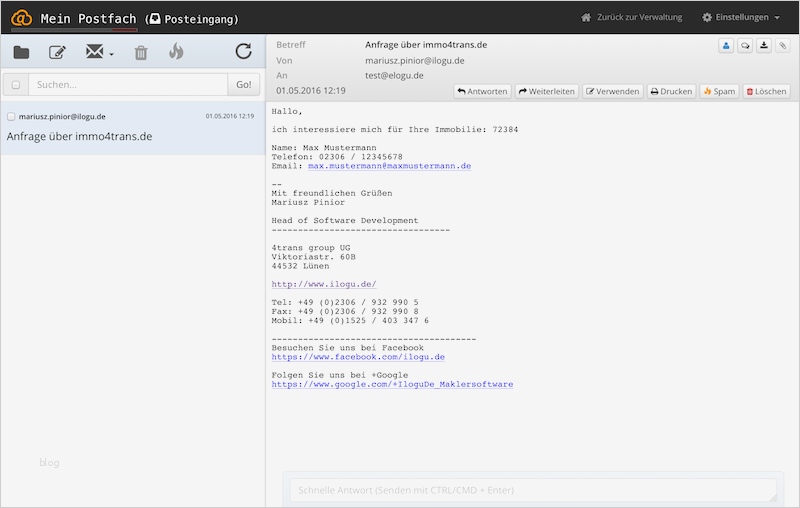The height and width of the screenshot is (508, 800).
Task: Open the folder icon in mailbox toolbar
Action: point(21,52)
